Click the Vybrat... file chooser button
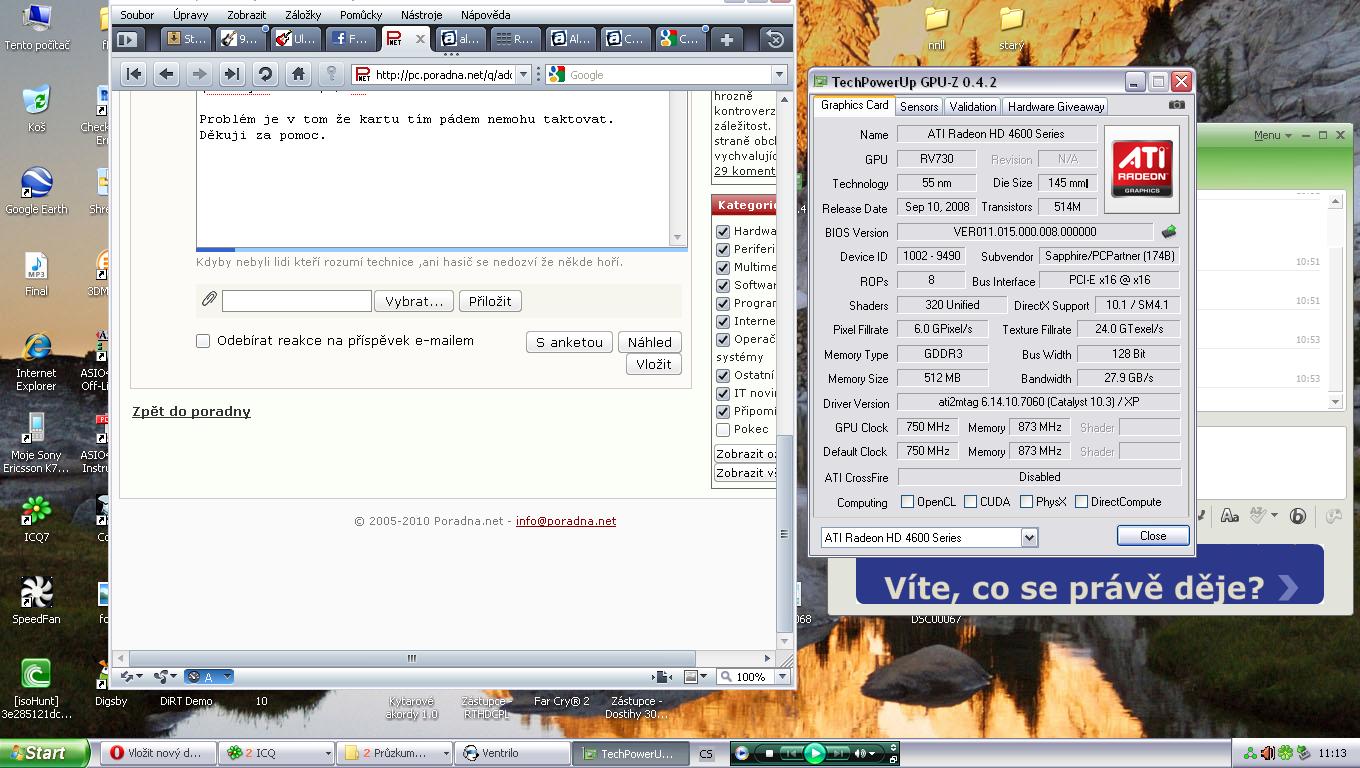Image resolution: width=1360 pixels, height=768 pixels. tap(414, 301)
